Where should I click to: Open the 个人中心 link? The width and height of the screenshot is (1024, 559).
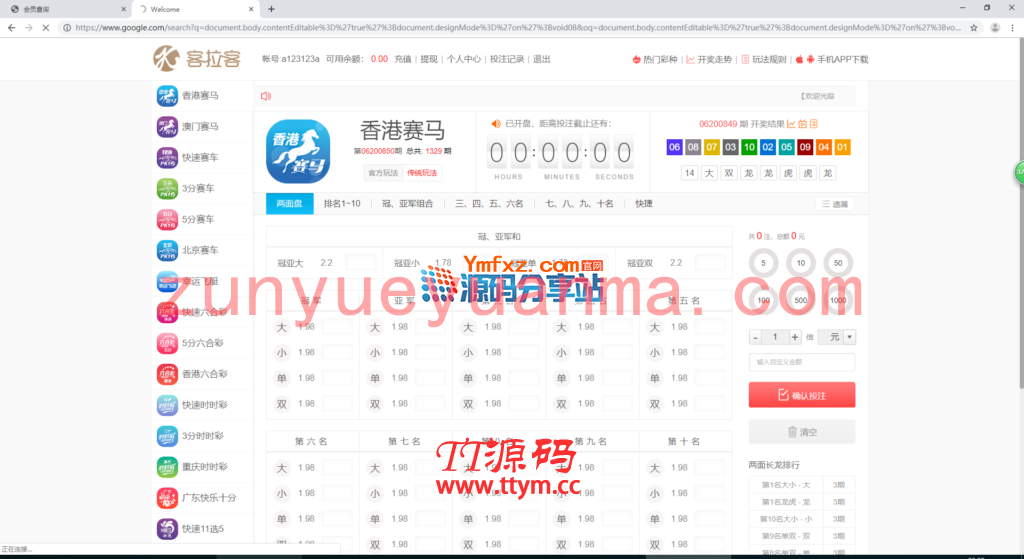point(464,59)
